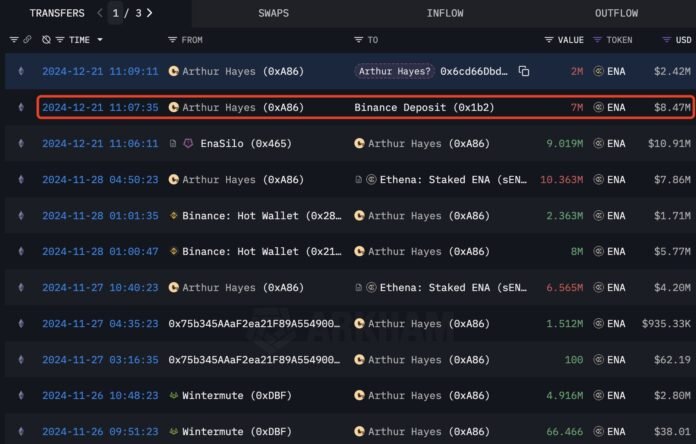Open transaction 2024-12-21 11:07:35

pos(100,107)
